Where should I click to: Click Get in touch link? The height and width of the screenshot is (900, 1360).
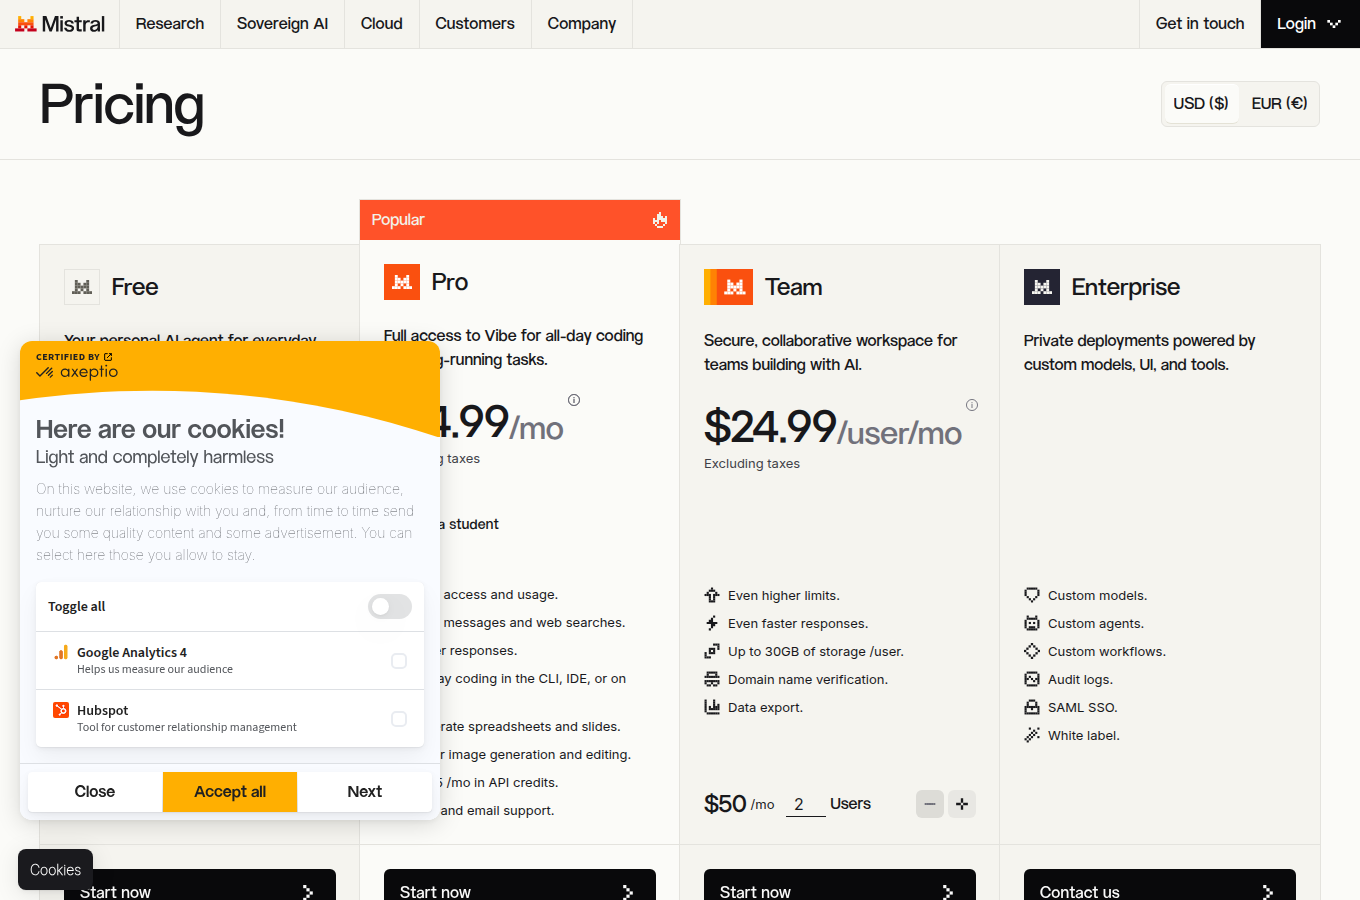tap(1200, 24)
